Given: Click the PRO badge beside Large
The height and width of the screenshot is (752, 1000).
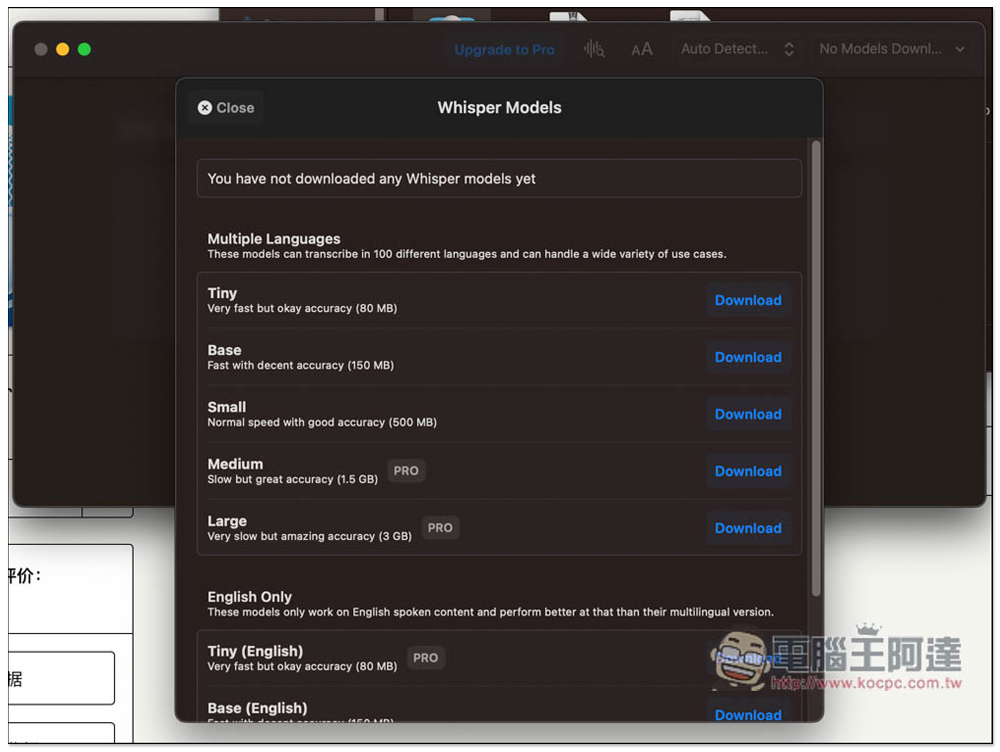Looking at the screenshot, I should tap(439, 527).
